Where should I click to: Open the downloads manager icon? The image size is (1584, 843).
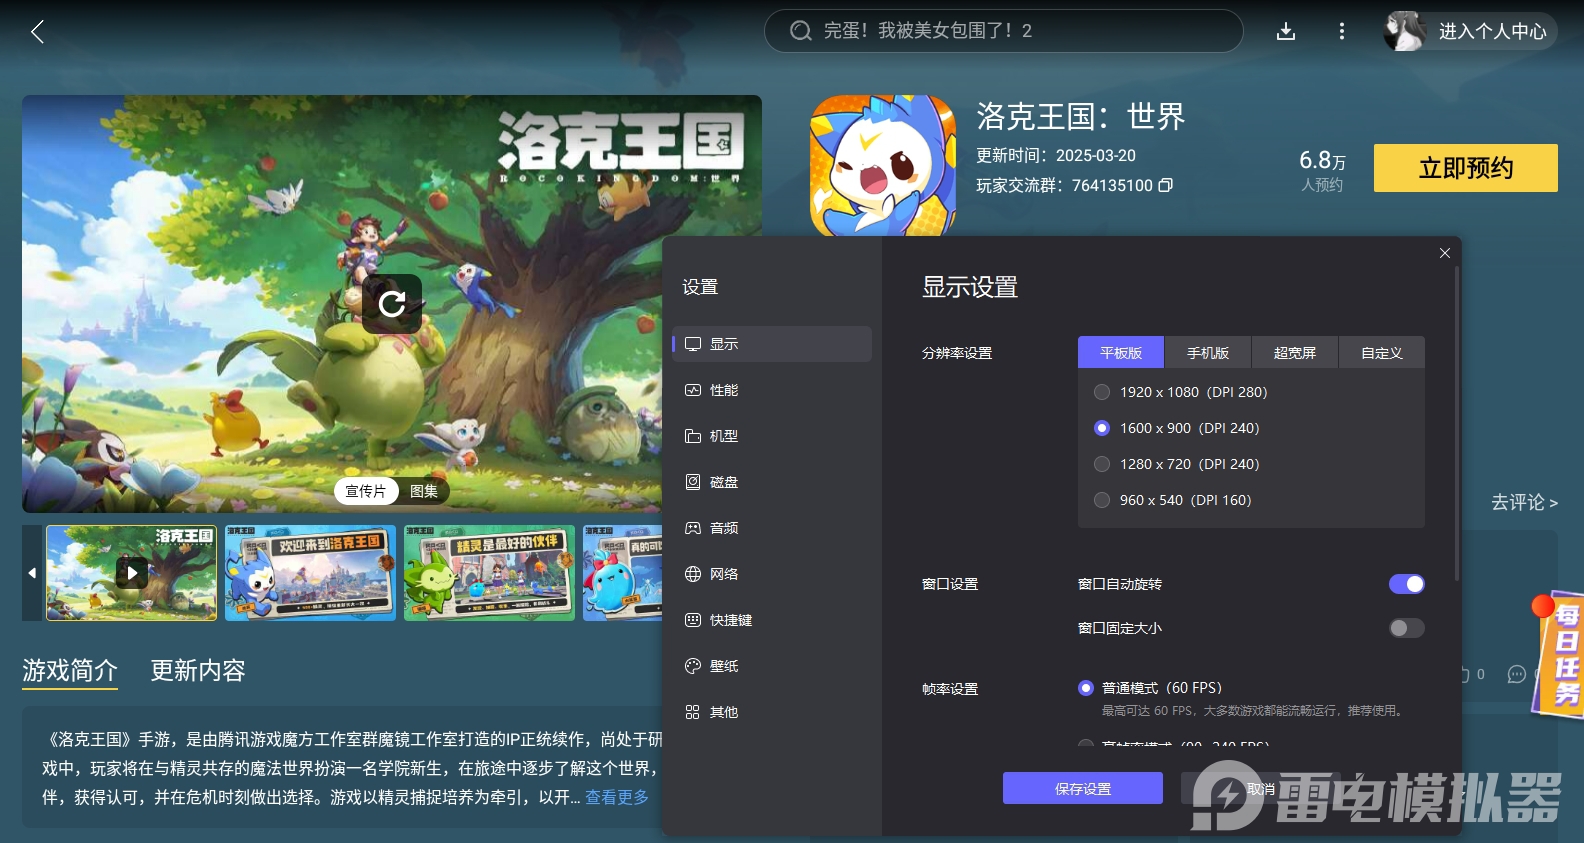click(1286, 32)
